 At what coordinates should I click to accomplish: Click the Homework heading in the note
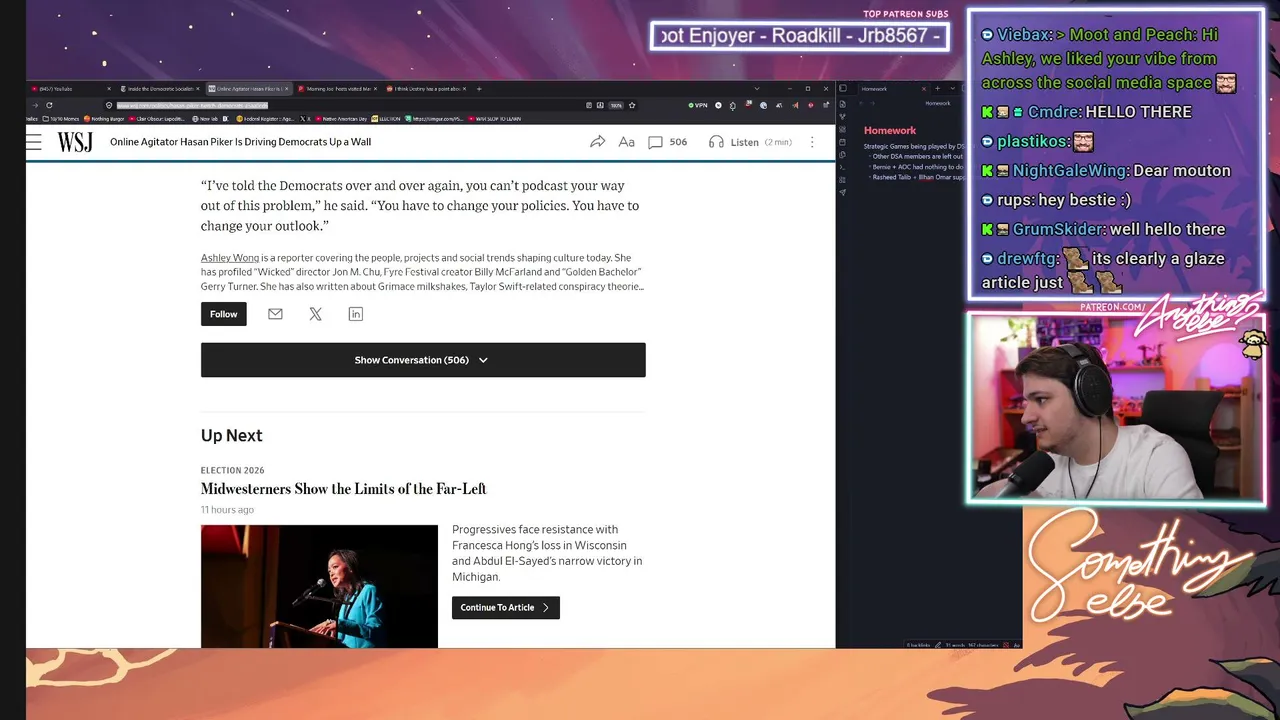coord(890,130)
